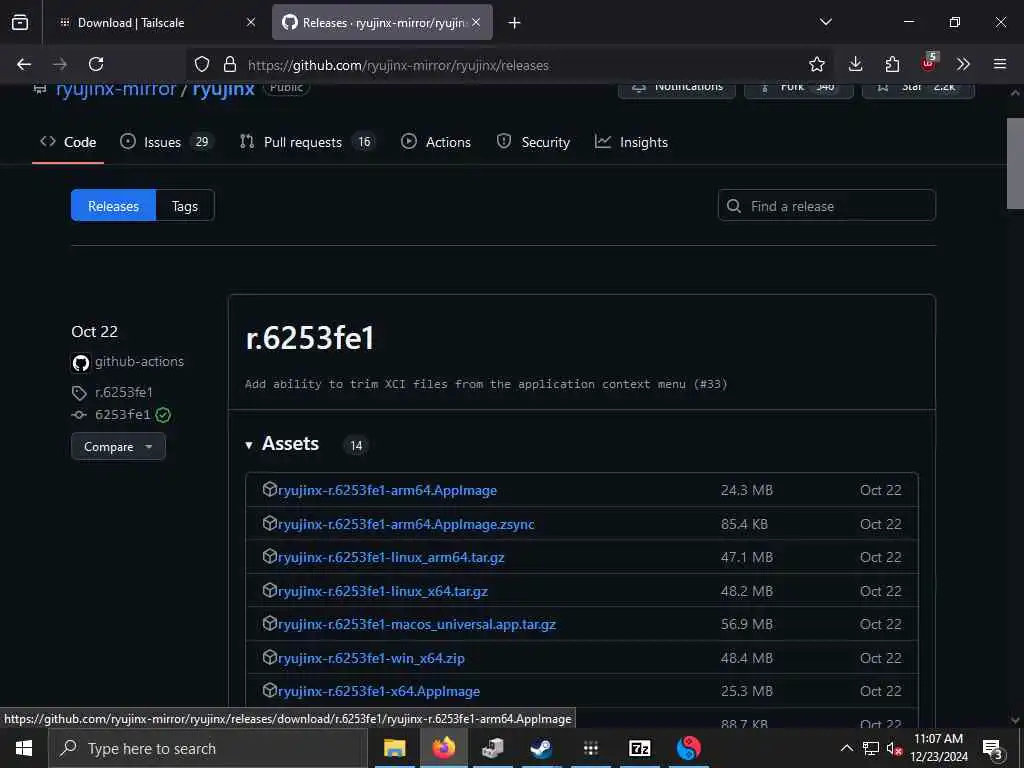Screen dimensions: 1024x768
Task: Click the browser back arrow
Action: [x=24, y=64]
